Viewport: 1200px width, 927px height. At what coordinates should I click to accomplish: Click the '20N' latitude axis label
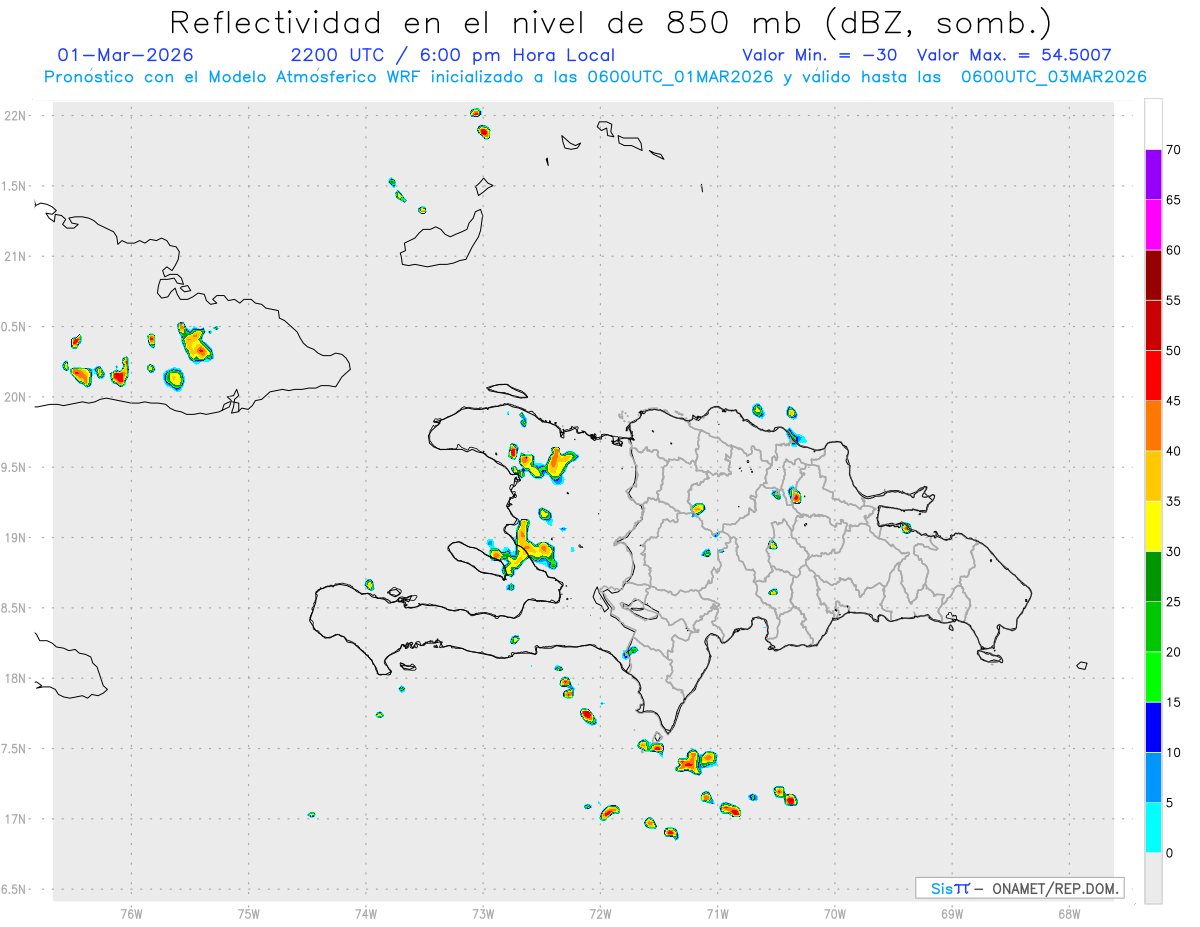tap(17, 397)
